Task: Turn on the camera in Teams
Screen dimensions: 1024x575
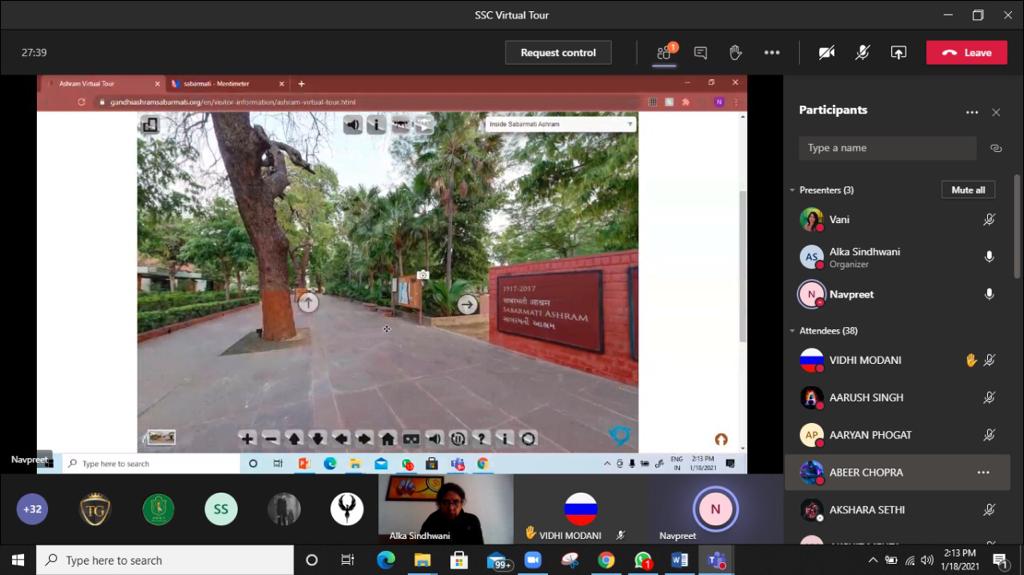Action: click(827, 52)
